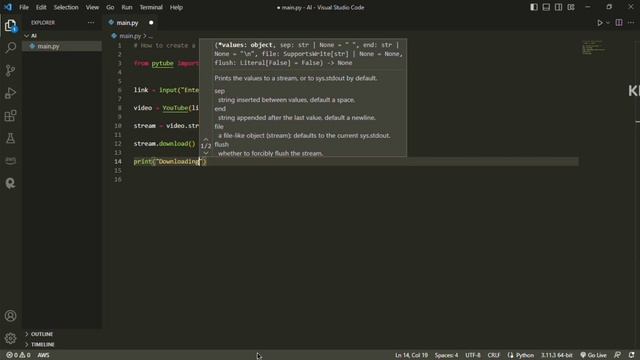This screenshot has width=640, height=360.
Task: Click pytube in import line
Action: (x=162, y=63)
